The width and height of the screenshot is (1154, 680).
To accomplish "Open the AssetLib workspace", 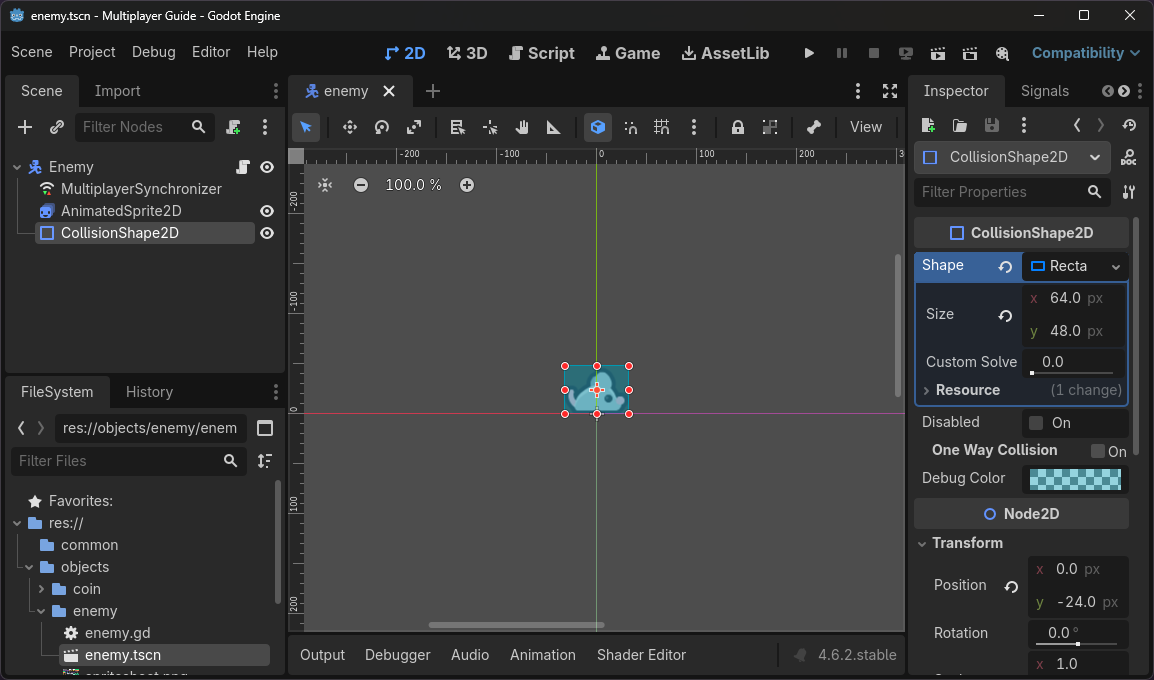I will coord(725,53).
